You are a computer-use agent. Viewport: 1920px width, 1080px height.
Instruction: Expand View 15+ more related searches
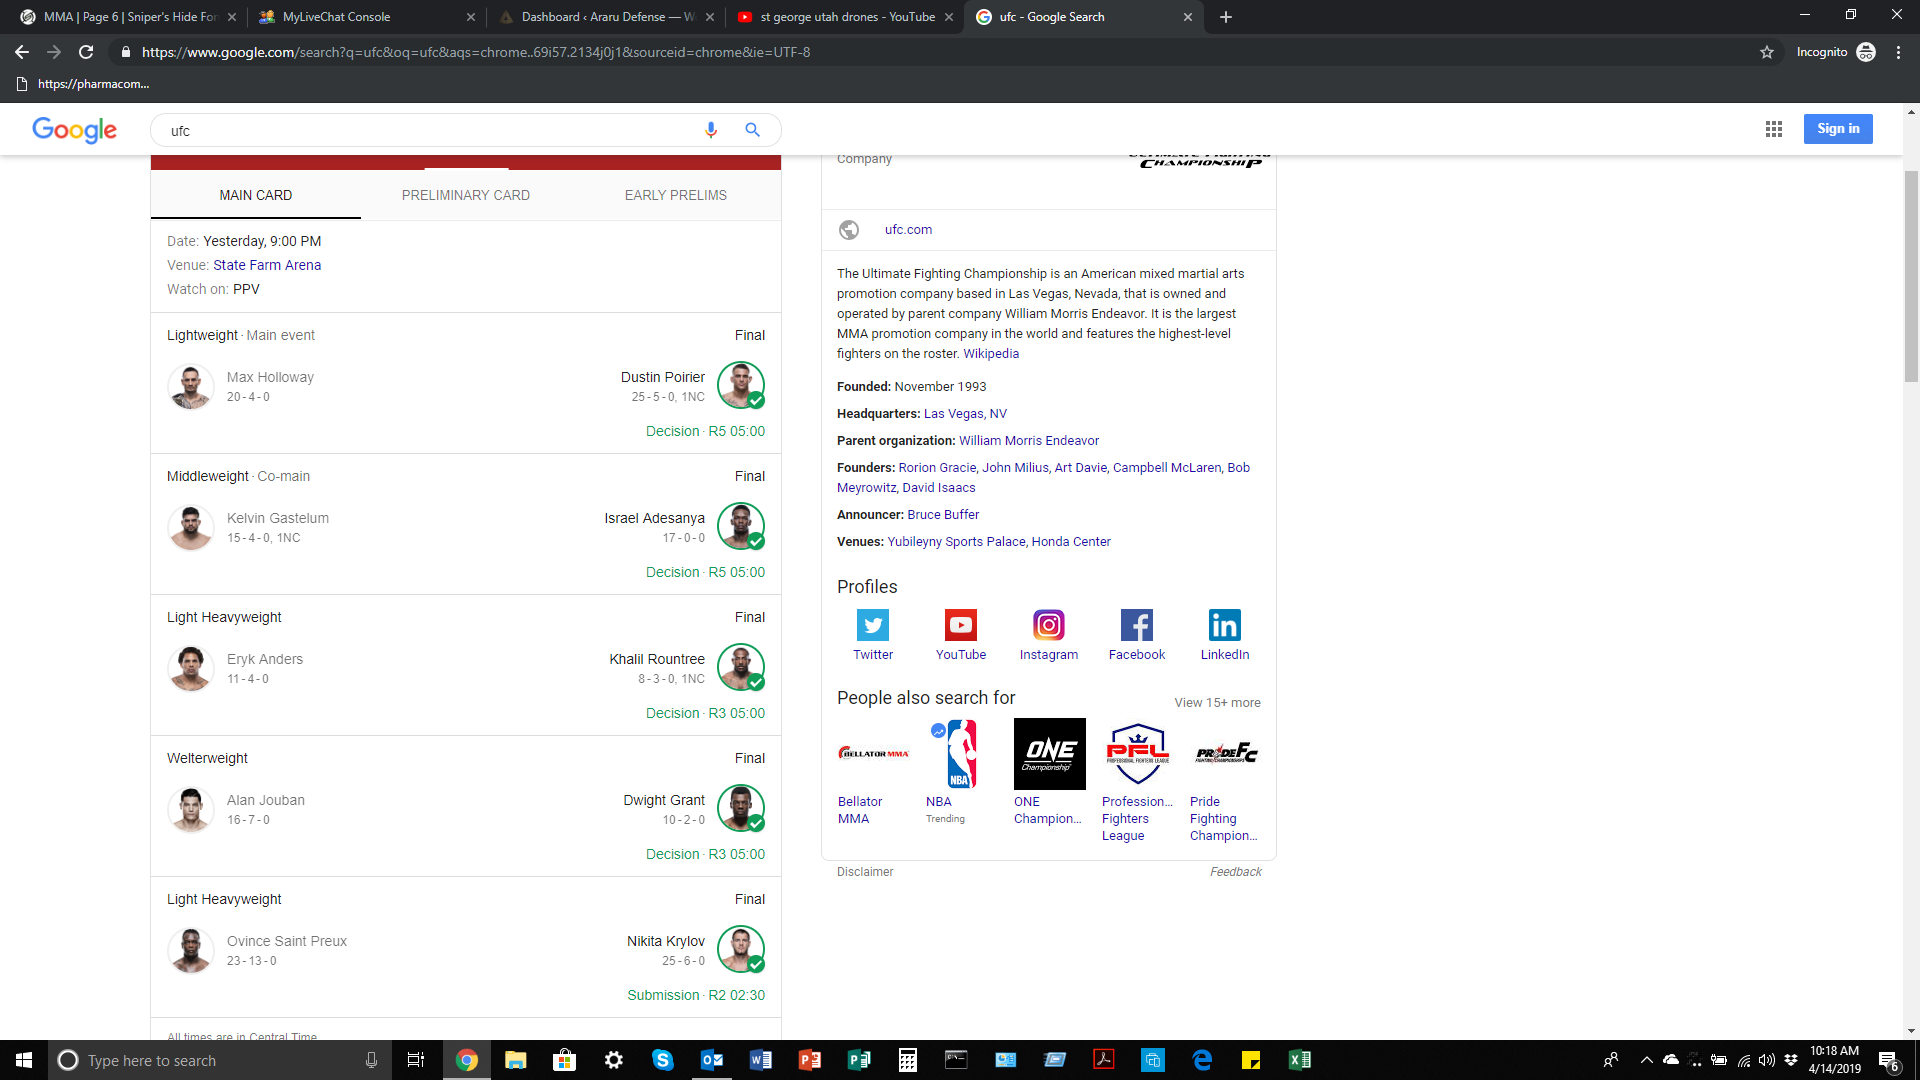(1217, 703)
